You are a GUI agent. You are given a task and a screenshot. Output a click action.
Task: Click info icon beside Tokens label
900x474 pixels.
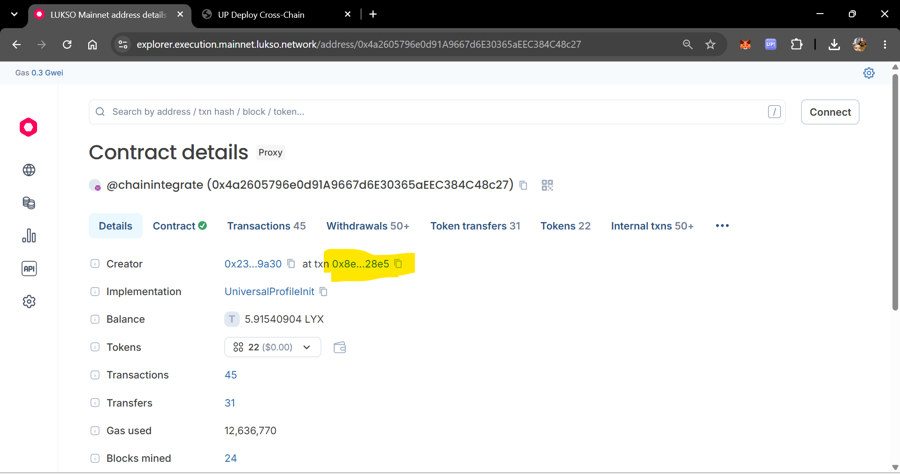pyautogui.click(x=95, y=347)
